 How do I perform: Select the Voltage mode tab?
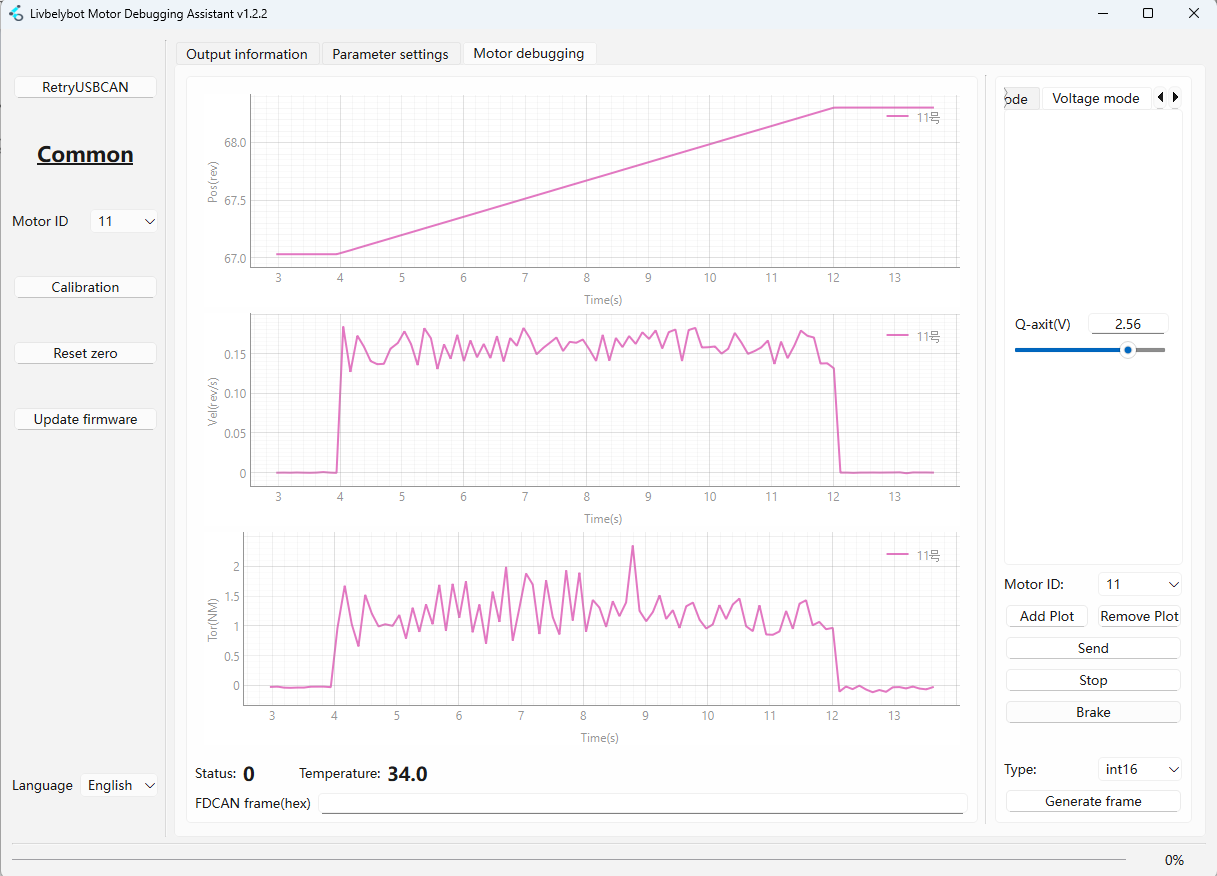(1095, 98)
